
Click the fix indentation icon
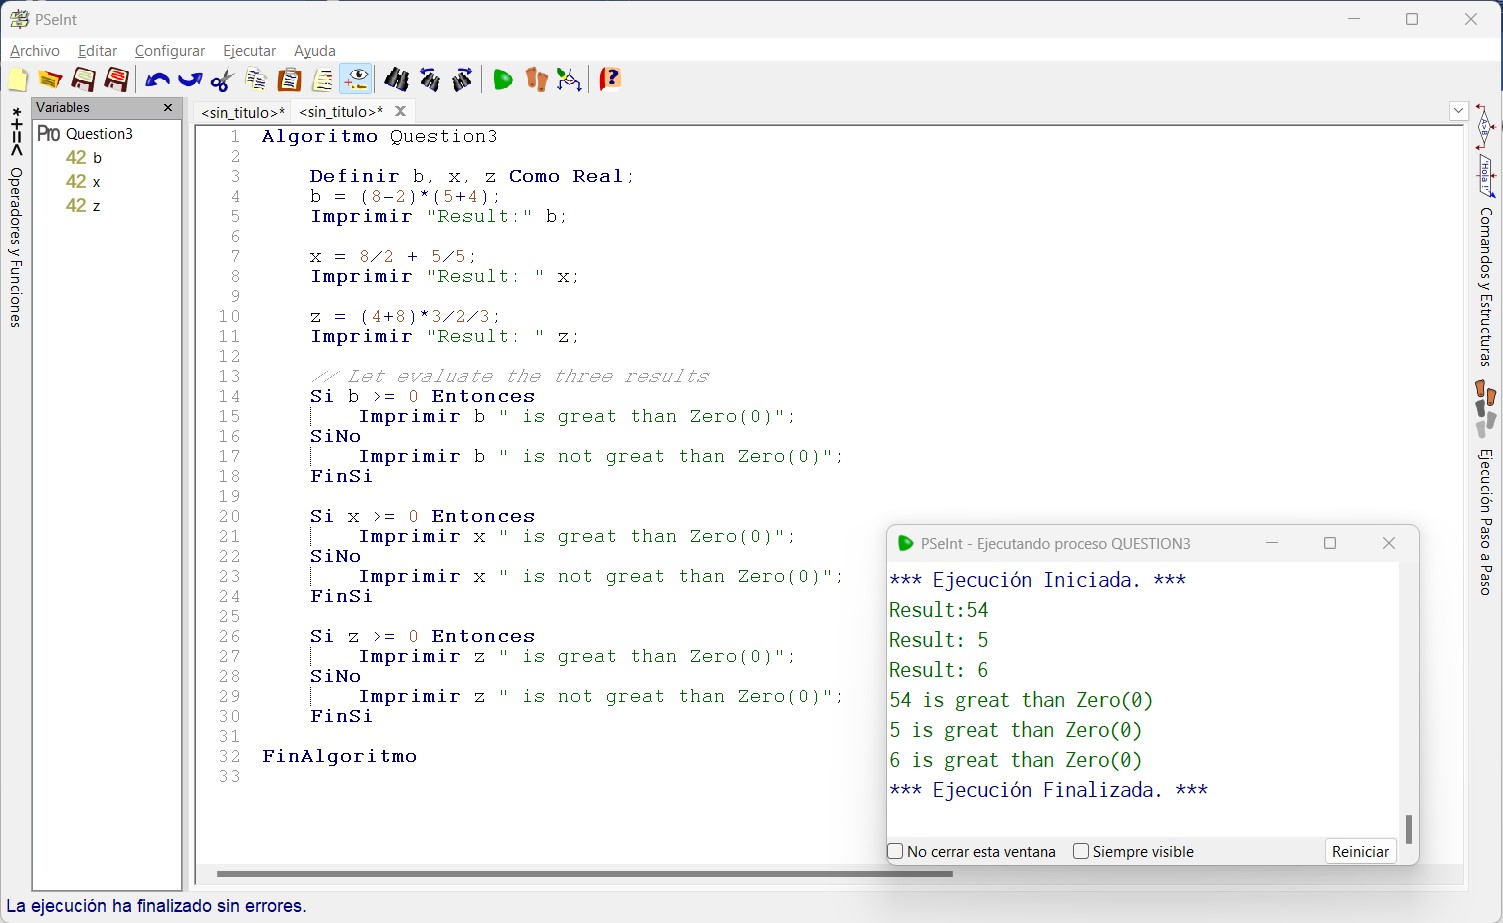point(322,80)
